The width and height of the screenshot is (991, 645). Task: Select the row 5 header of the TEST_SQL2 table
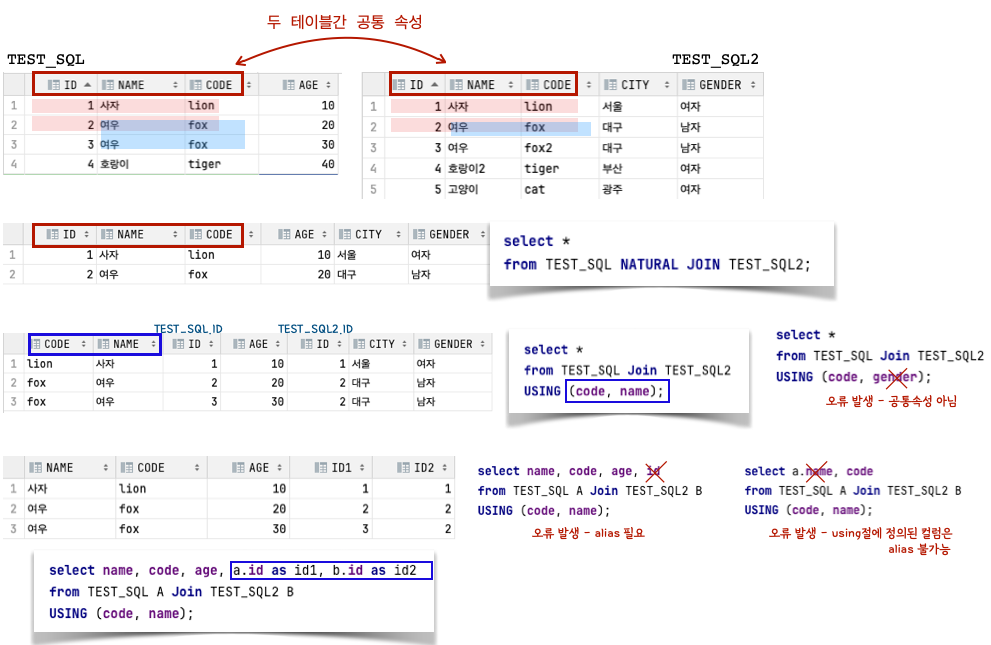tap(374, 190)
